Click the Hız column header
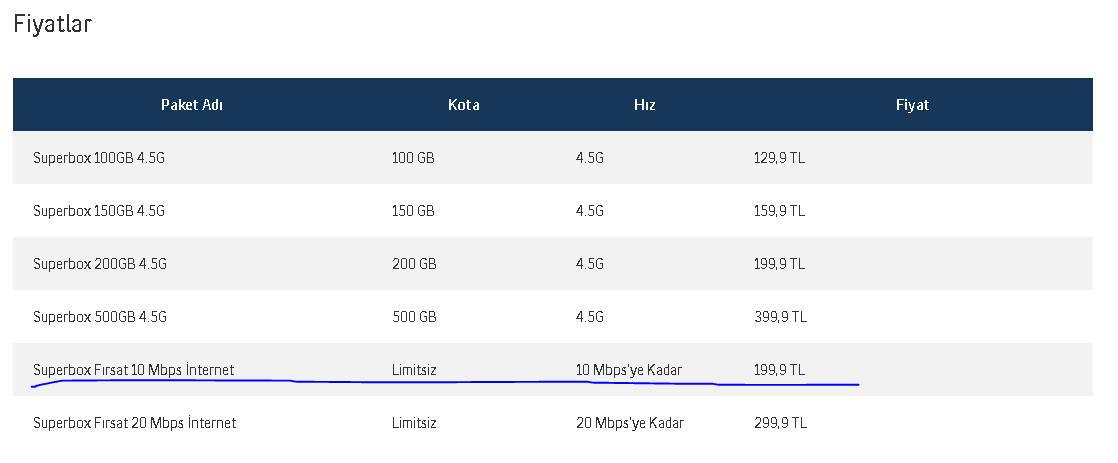Image resolution: width=1118 pixels, height=463 pixels. click(x=644, y=105)
